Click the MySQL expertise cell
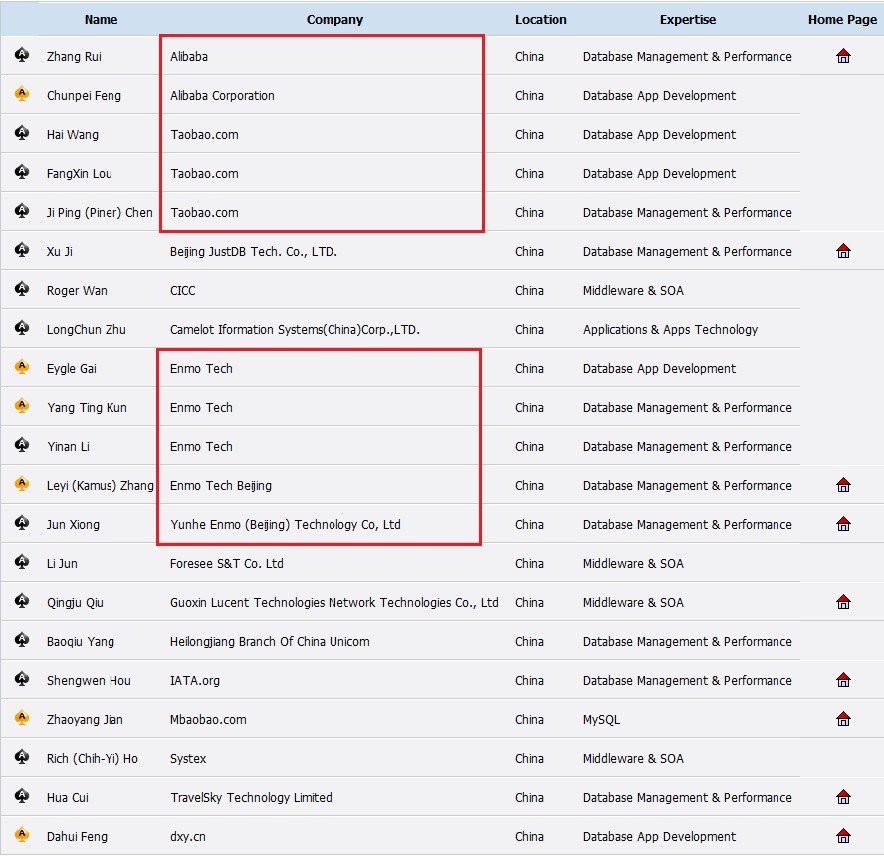This screenshot has width=884, height=857. coord(601,719)
